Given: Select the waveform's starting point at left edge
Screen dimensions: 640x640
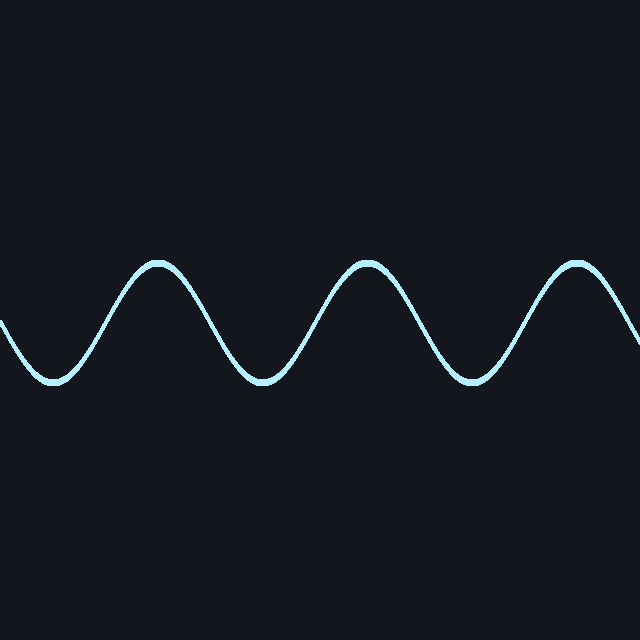Looking at the screenshot, I should point(2,324).
